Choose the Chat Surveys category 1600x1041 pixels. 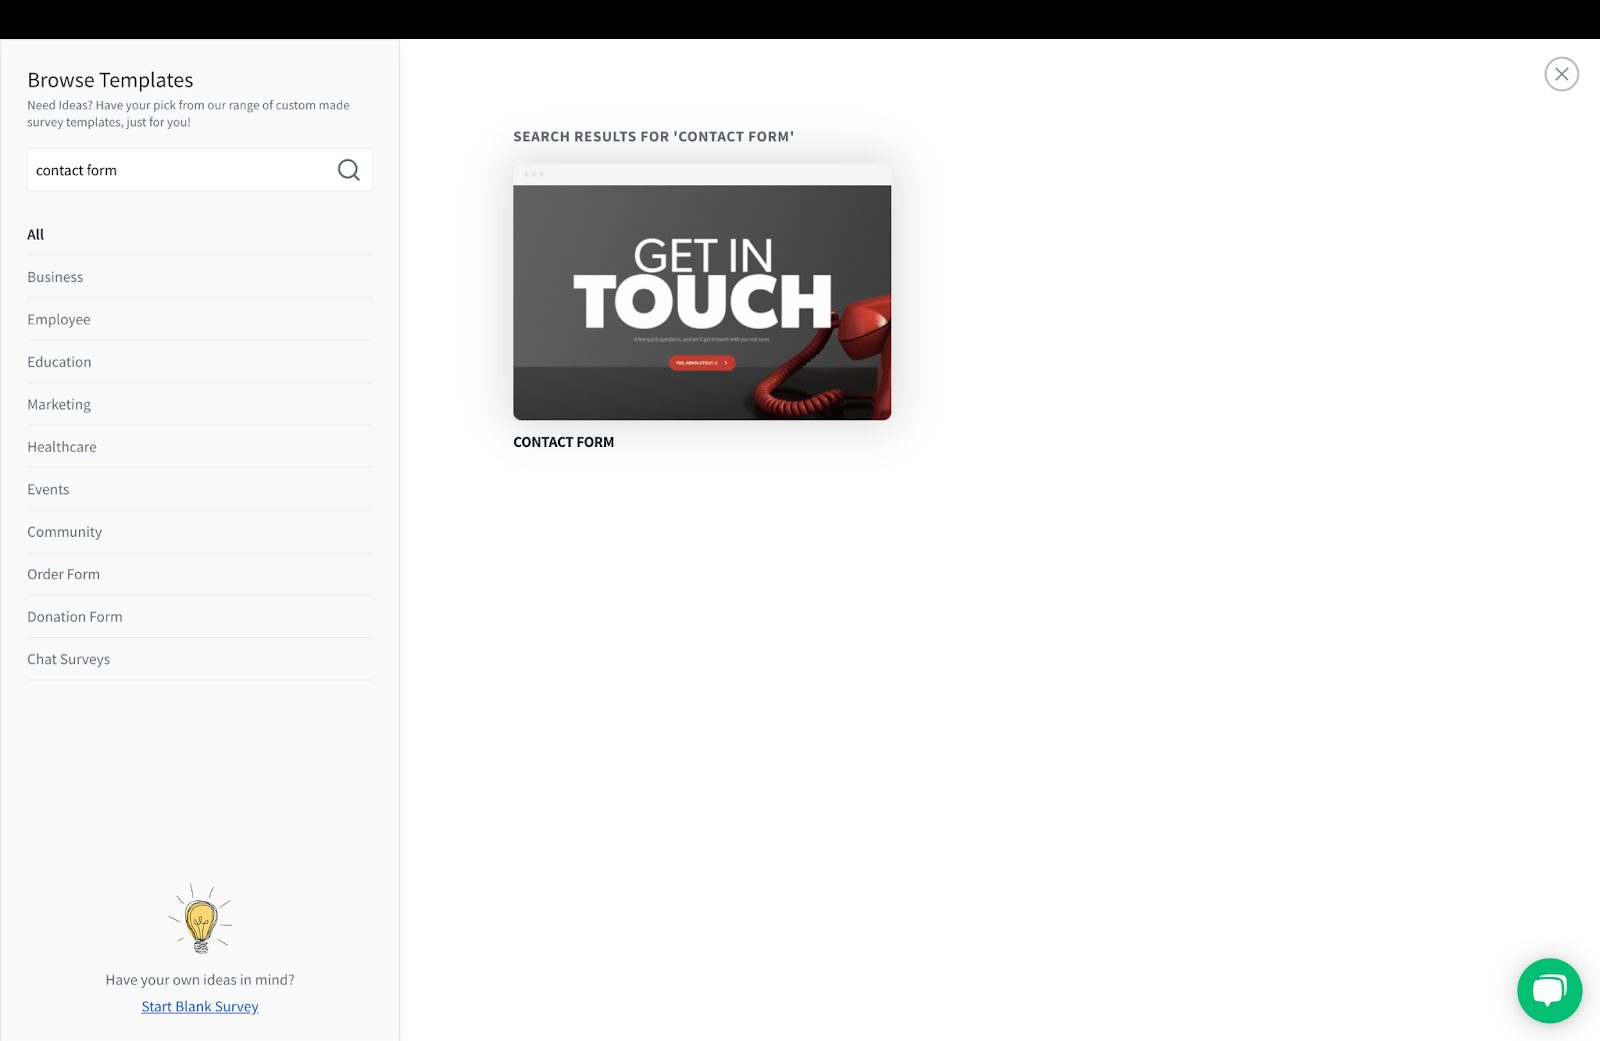[200, 660]
